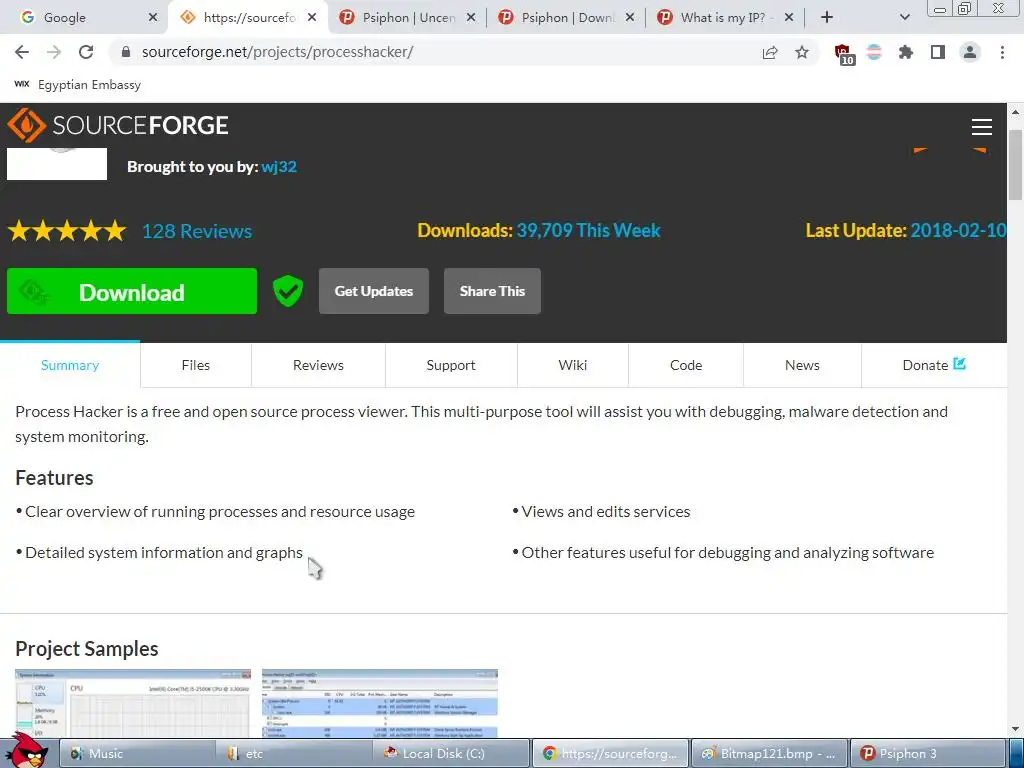Switch to etc folder taskbar window
This screenshot has width=1024, height=768.
(x=295, y=754)
